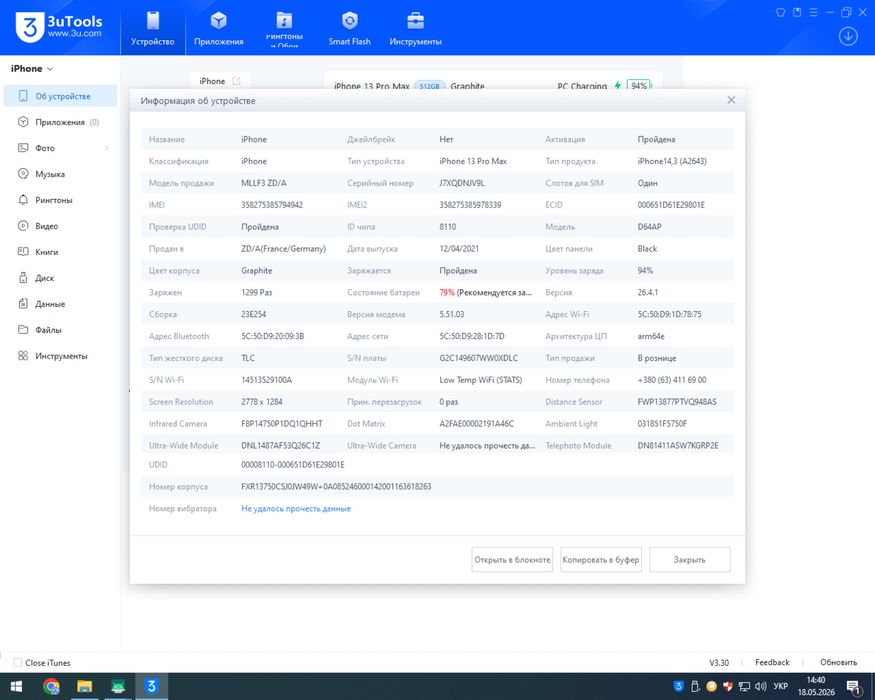Image resolution: width=875 pixels, height=700 pixels.
Task: Open File Explorer from the taskbar
Action: pos(84,686)
